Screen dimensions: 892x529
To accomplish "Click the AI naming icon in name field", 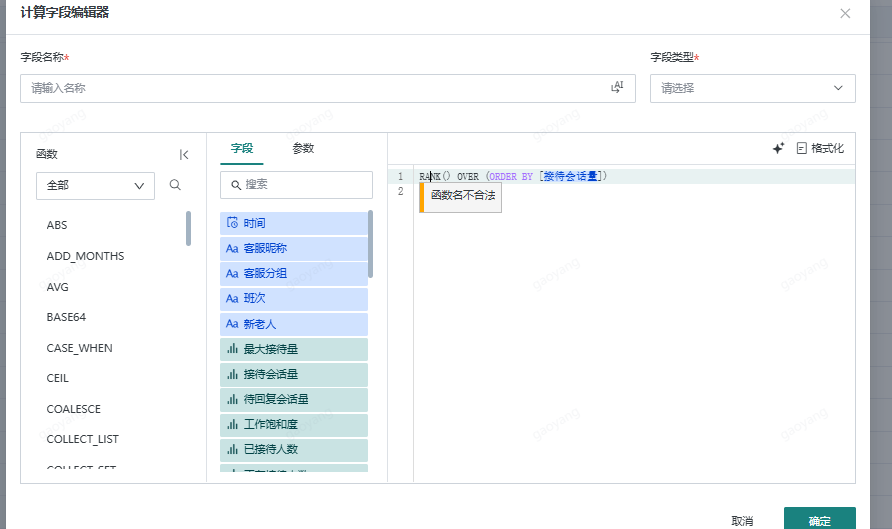I will click(x=617, y=87).
